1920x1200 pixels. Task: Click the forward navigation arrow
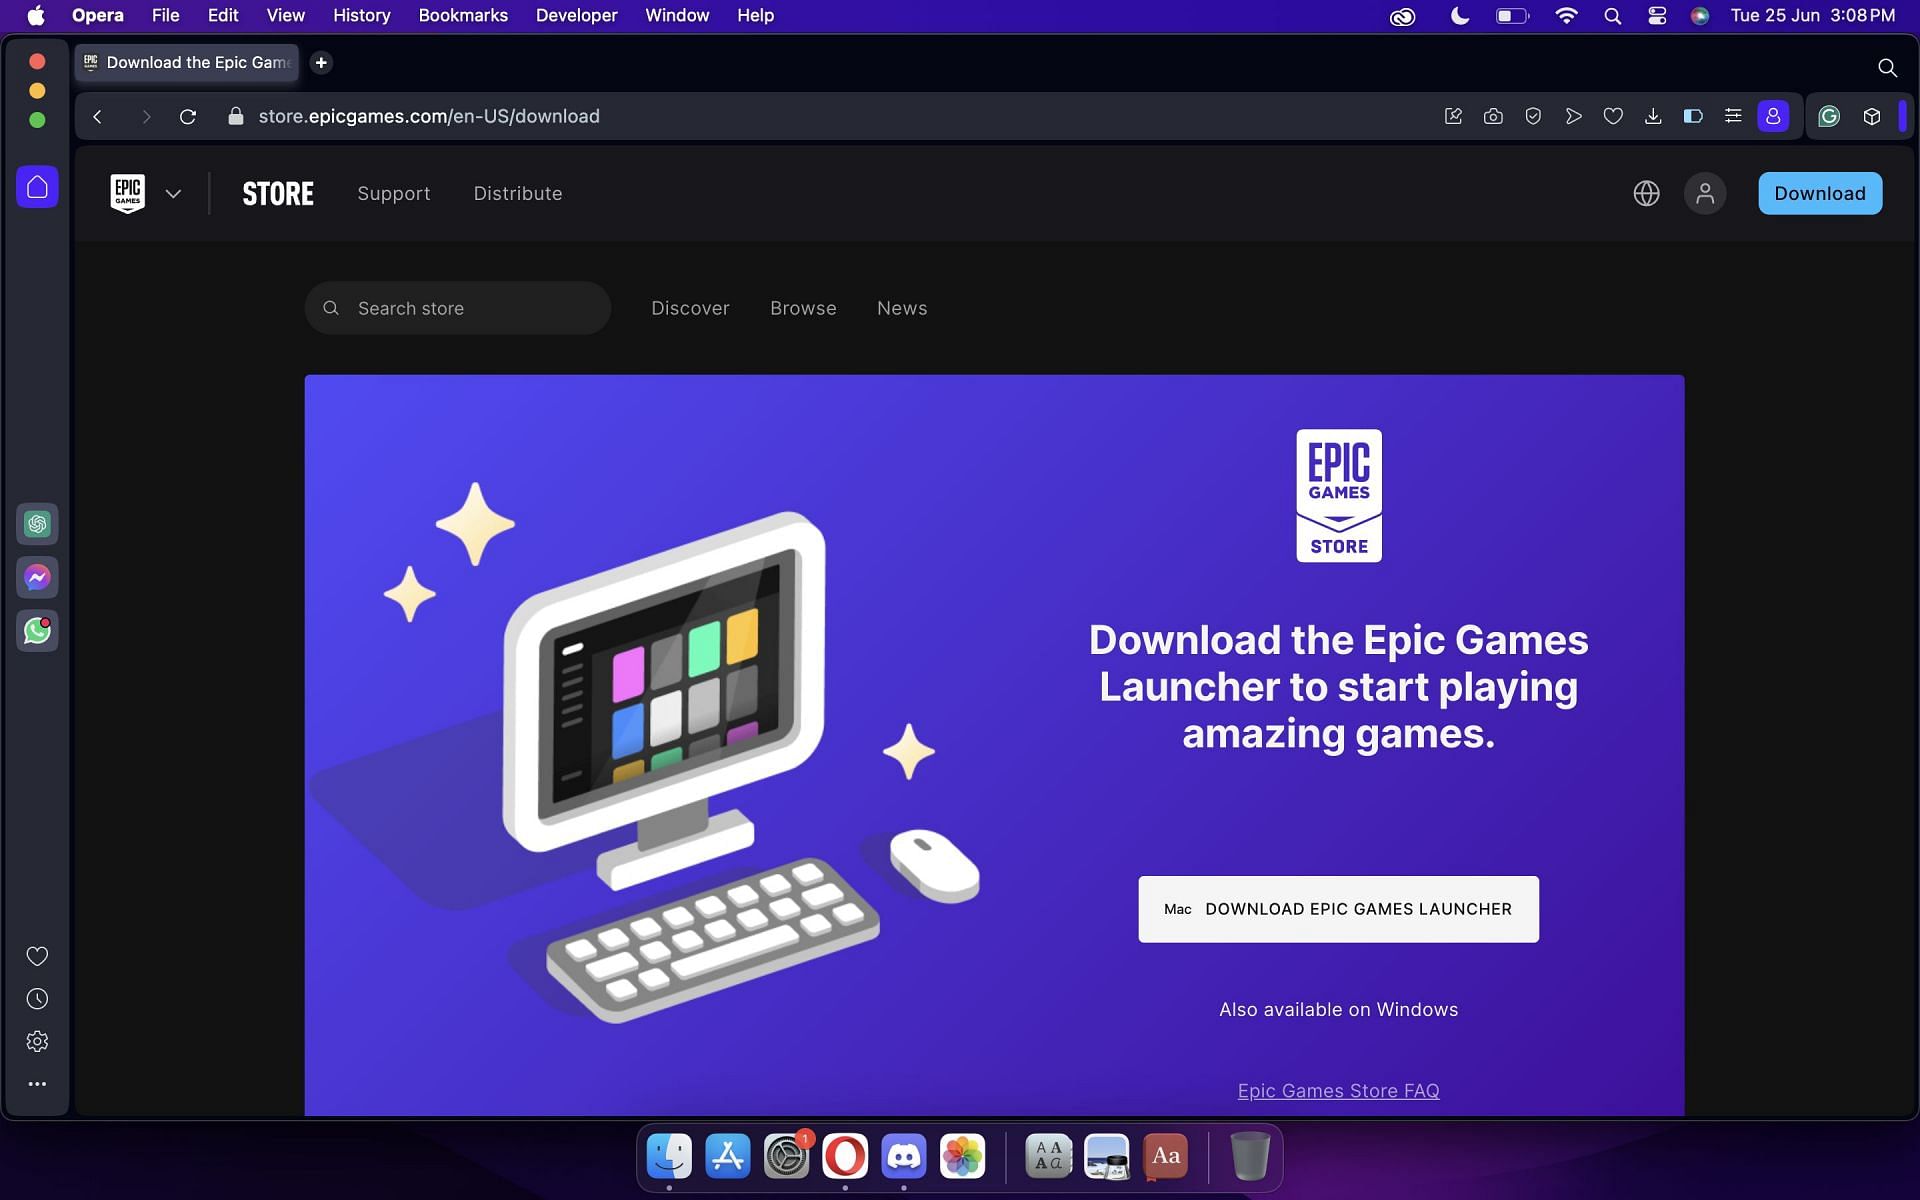point(146,116)
